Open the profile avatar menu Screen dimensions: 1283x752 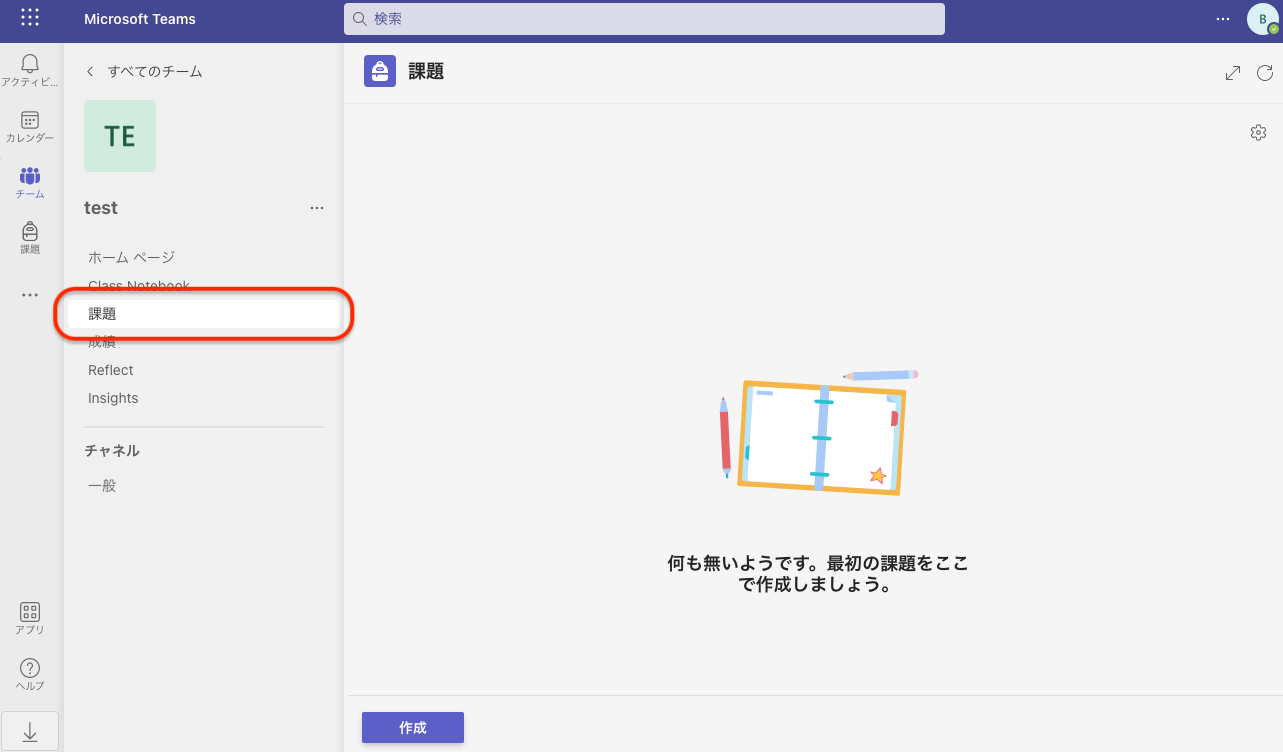tap(1261, 19)
